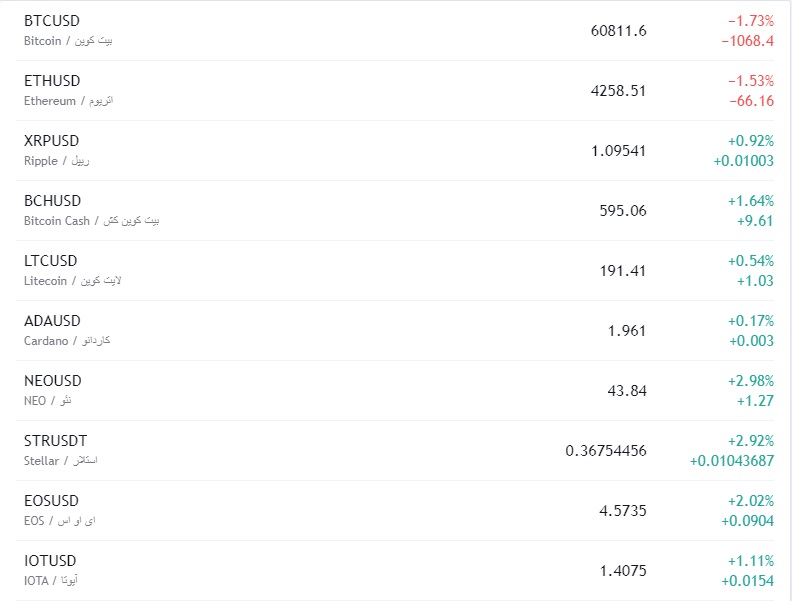Select the XRPUSD Ripple row

(x=51, y=141)
